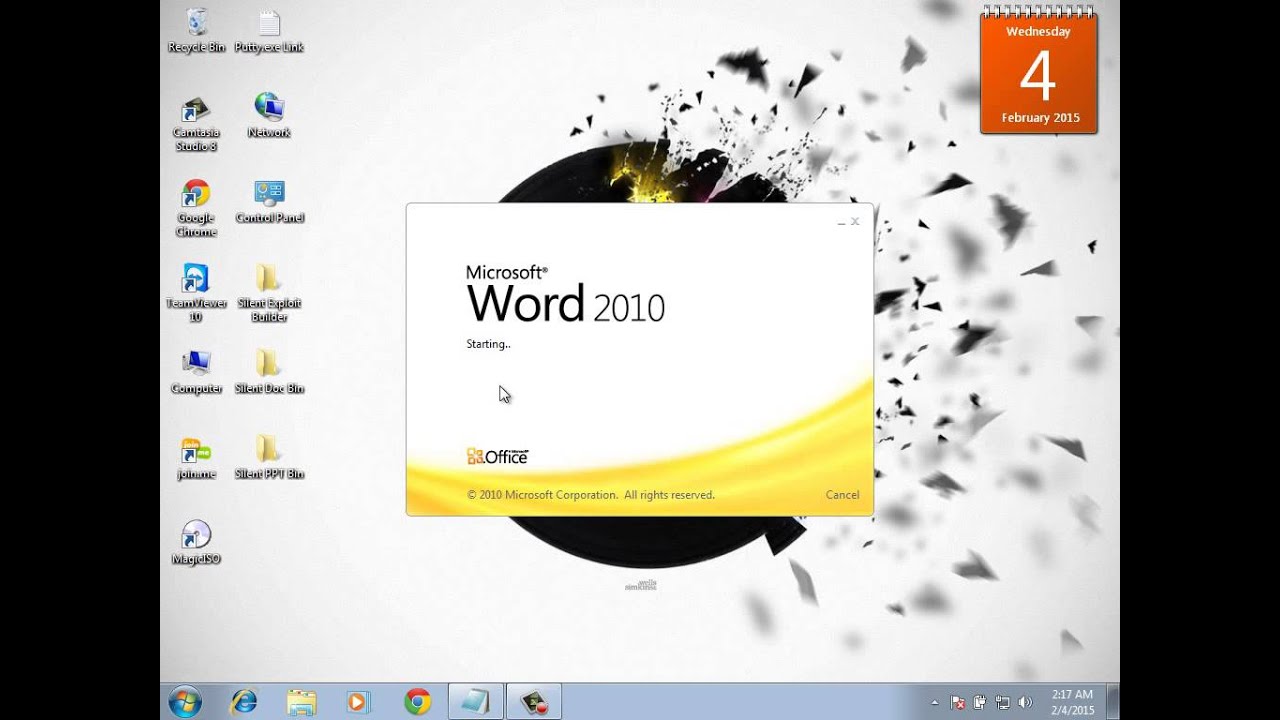Click the Chrome taskbar icon

417,702
